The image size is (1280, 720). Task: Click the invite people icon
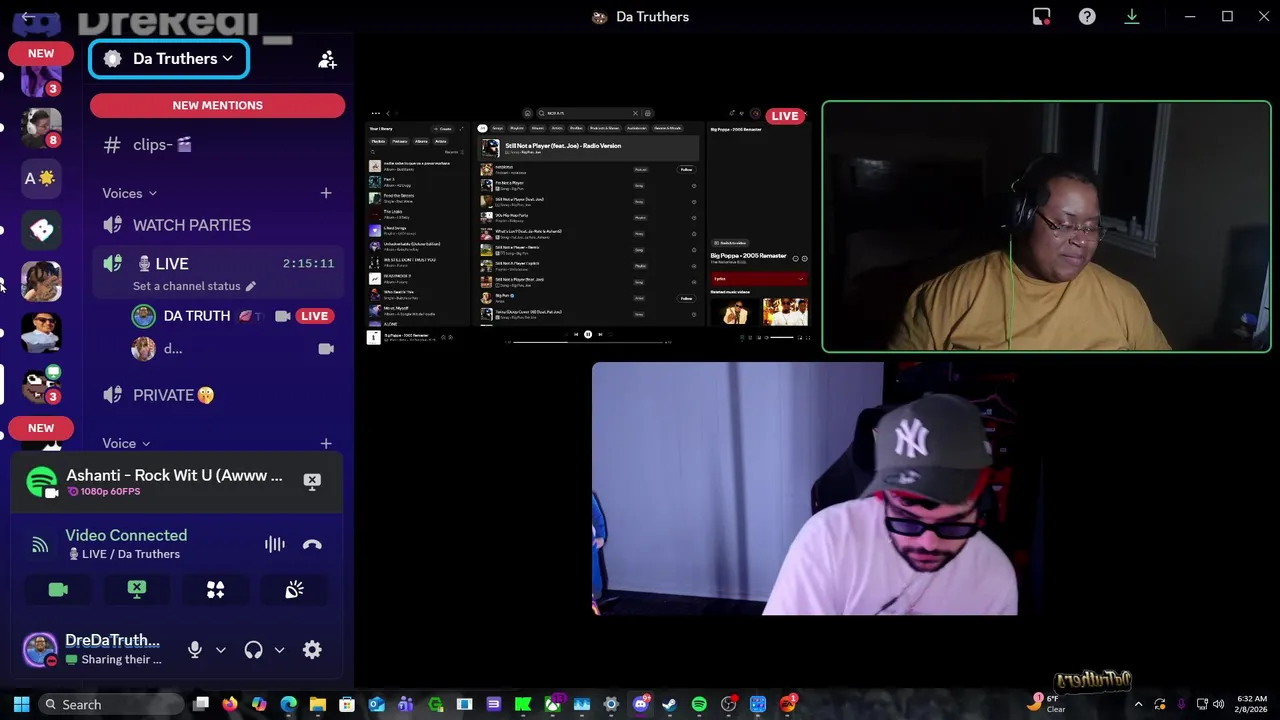(327, 60)
